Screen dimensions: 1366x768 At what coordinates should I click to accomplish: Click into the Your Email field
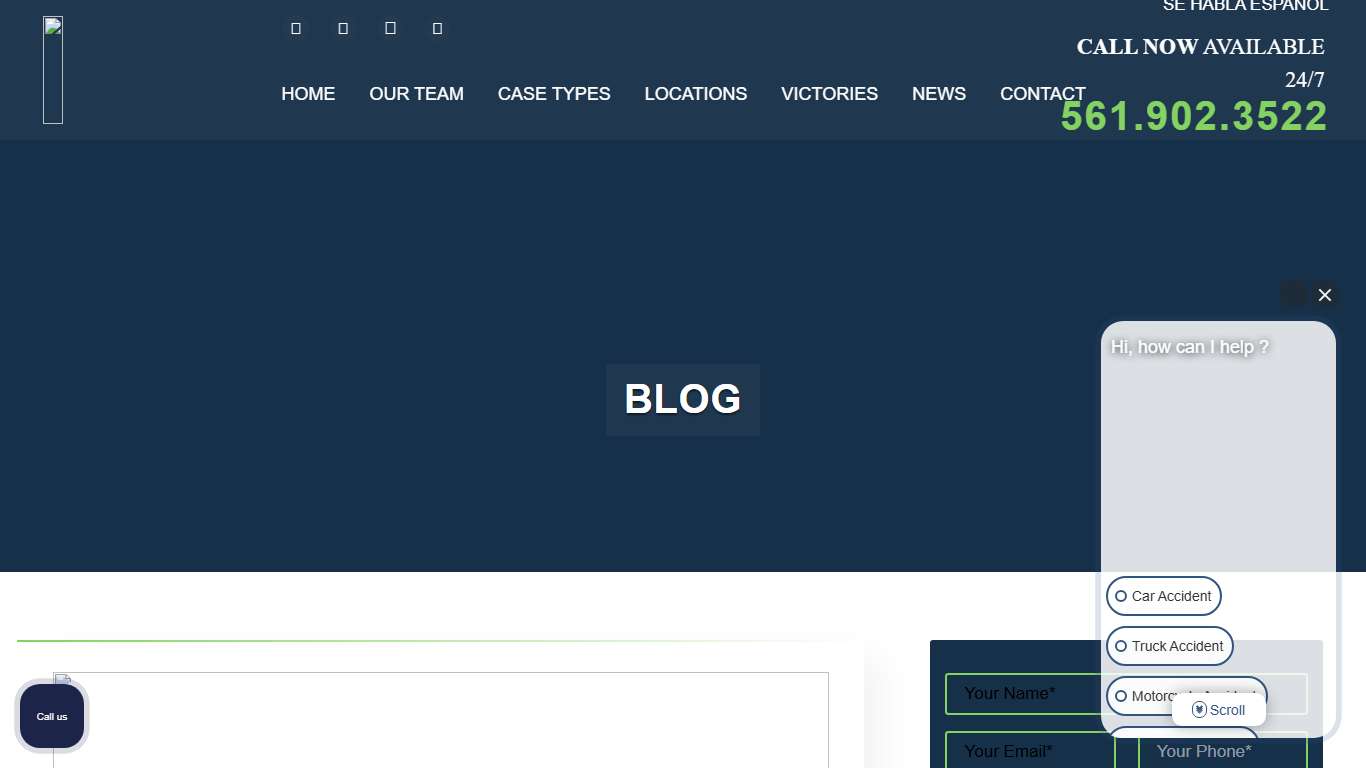[1029, 751]
